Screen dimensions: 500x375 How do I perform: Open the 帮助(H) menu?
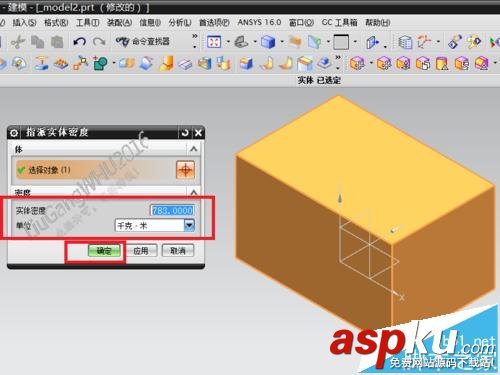[x=378, y=23]
